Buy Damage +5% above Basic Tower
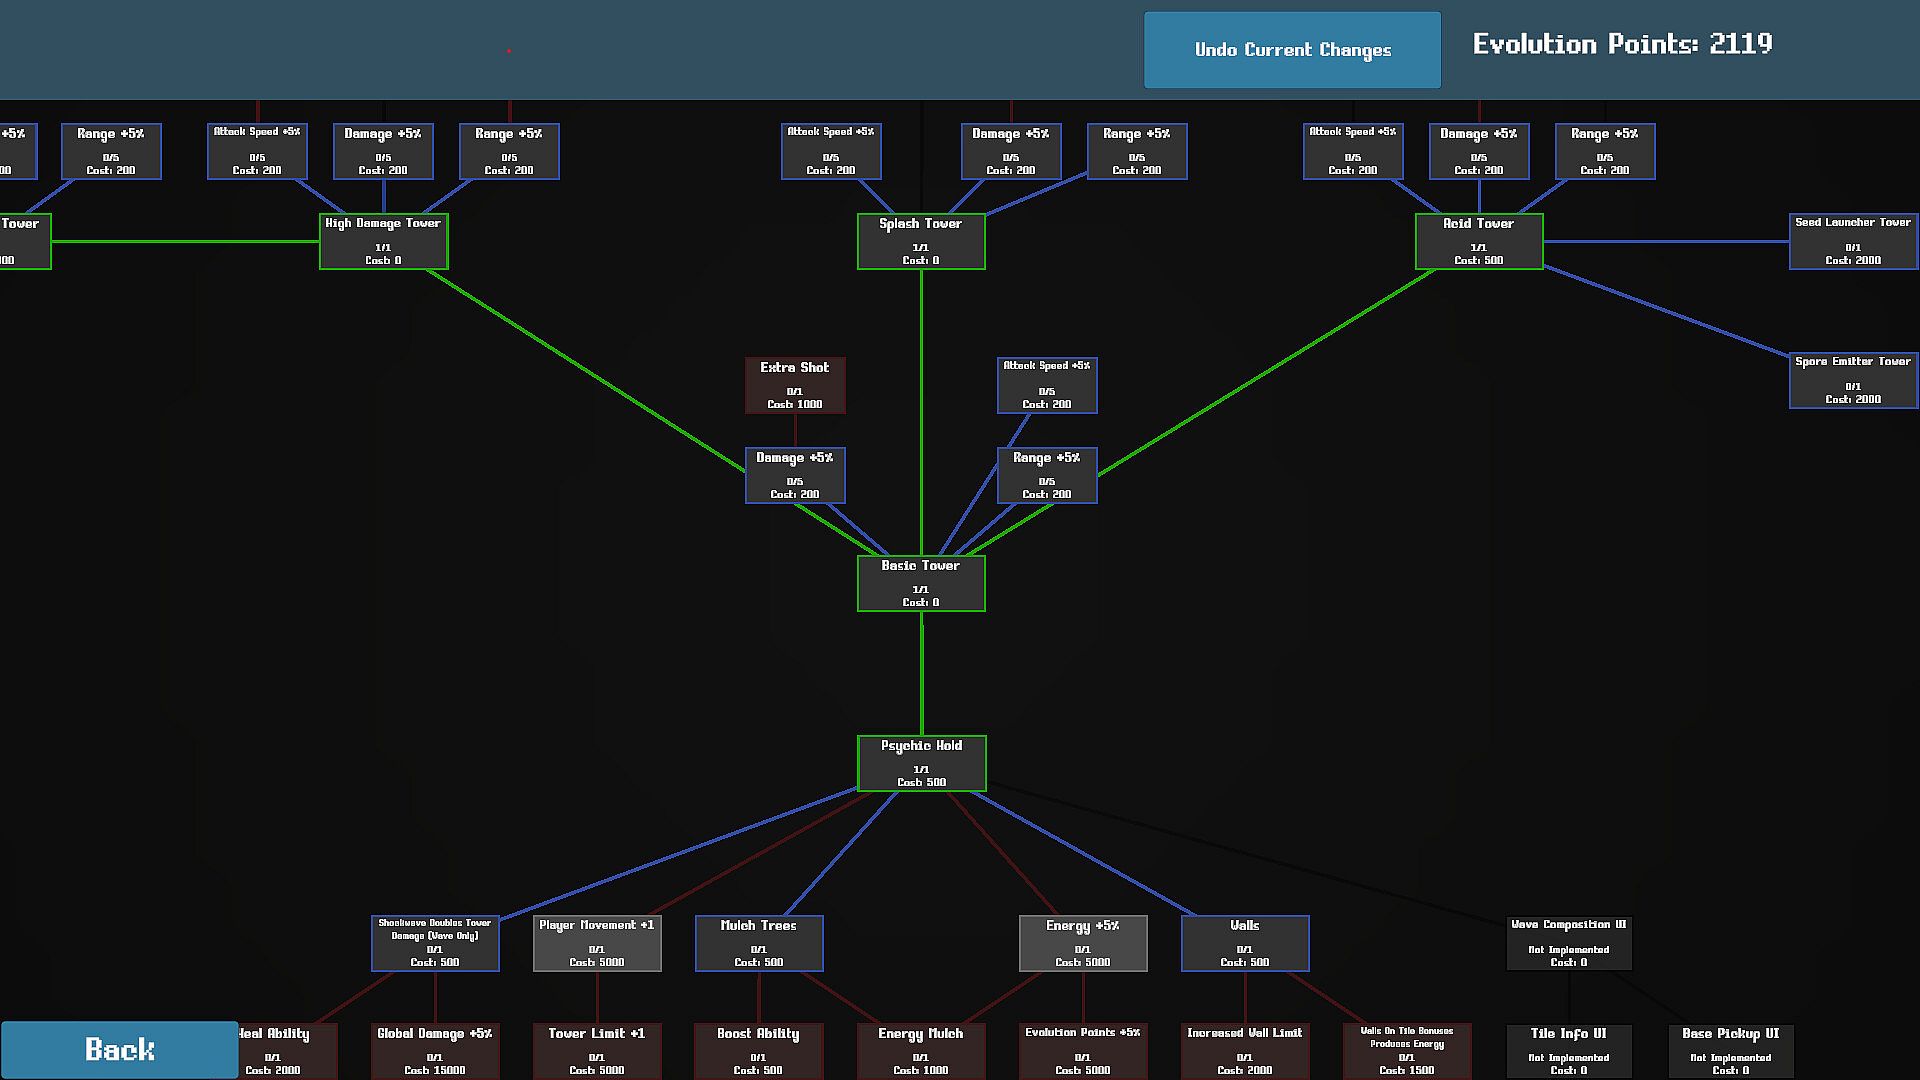 point(795,475)
